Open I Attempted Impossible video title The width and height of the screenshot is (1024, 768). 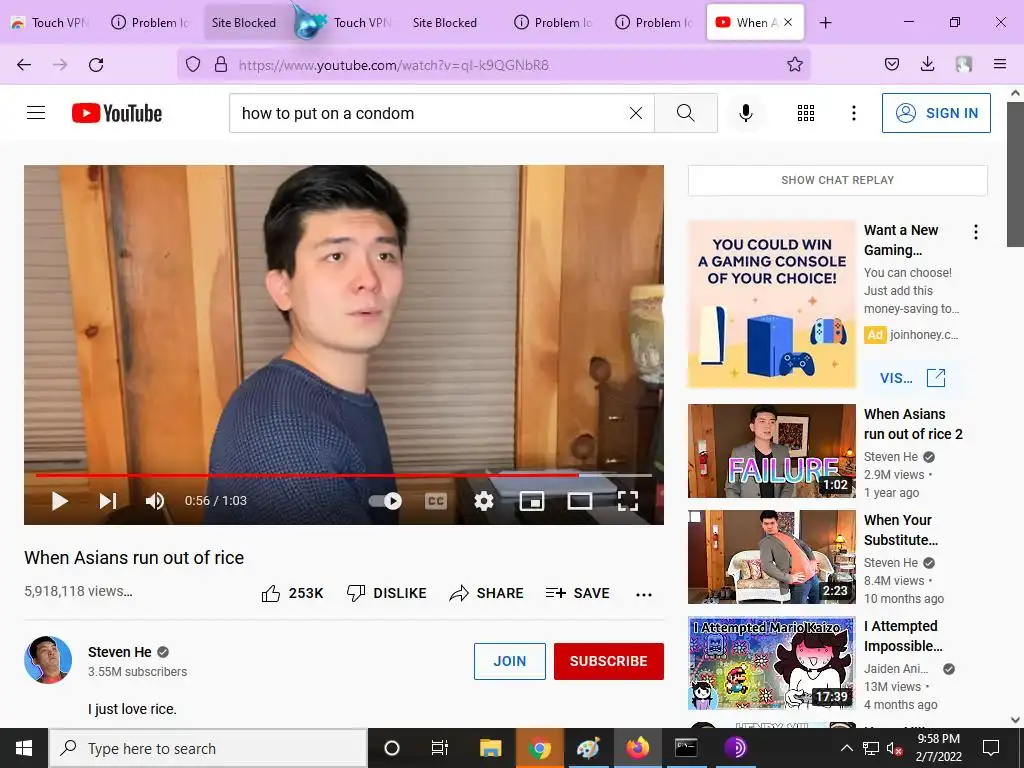[903, 636]
